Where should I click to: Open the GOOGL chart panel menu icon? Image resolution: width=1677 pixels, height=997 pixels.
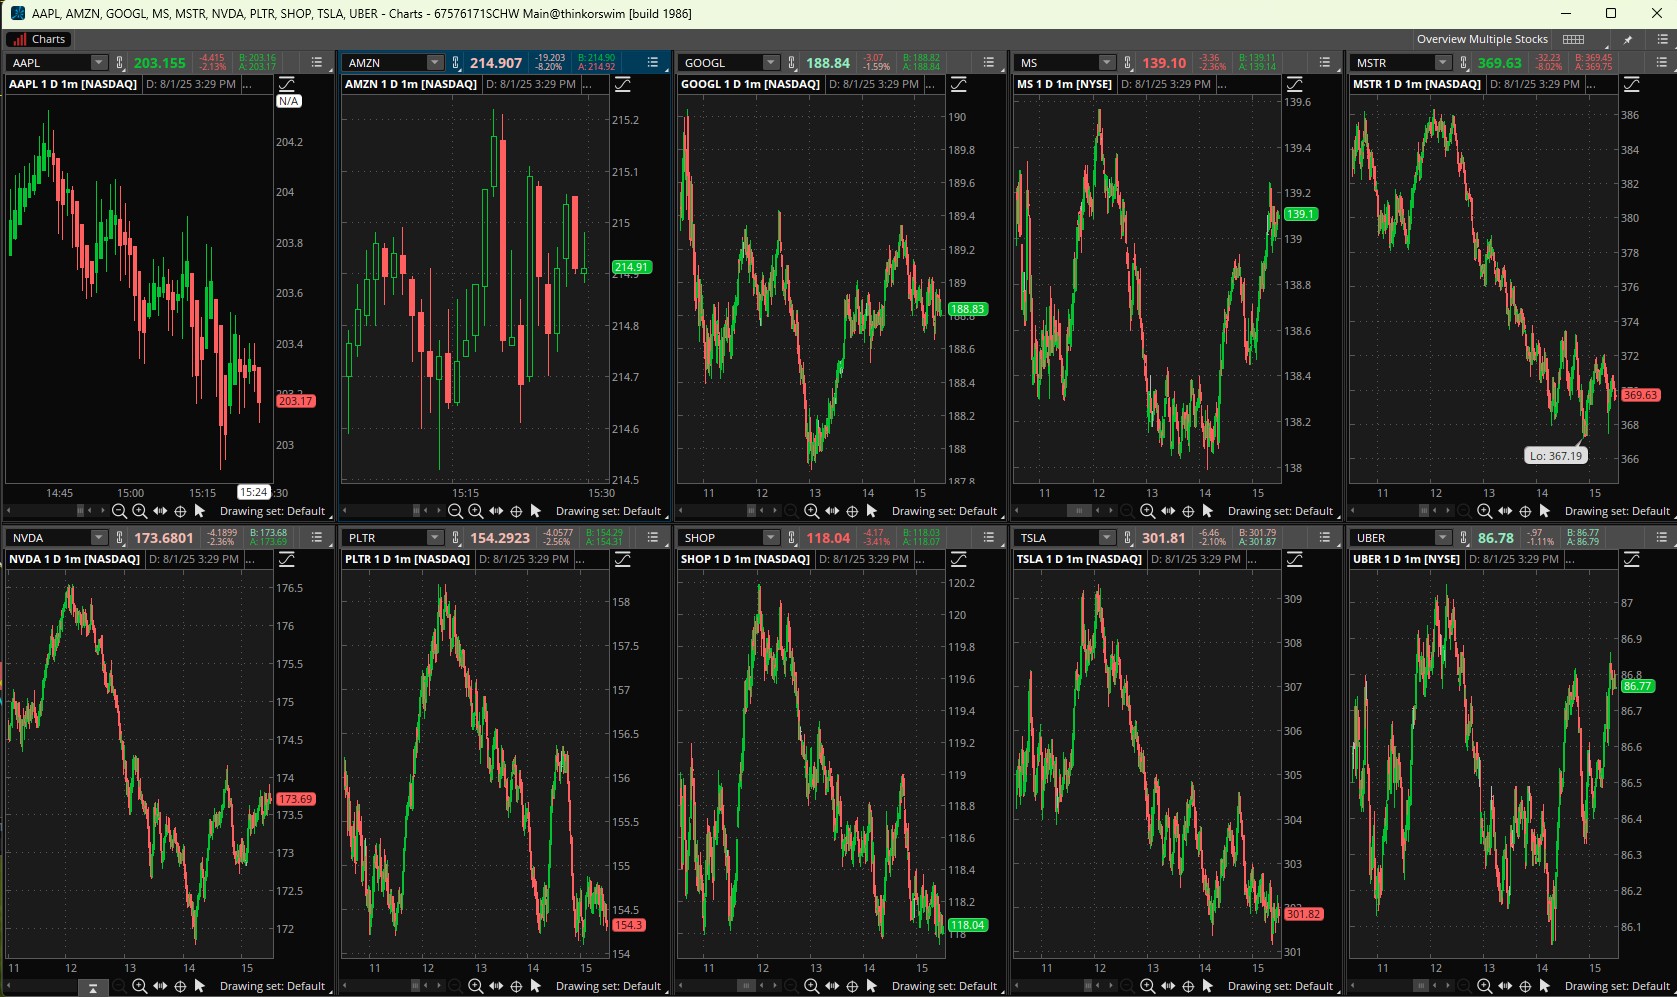989,62
